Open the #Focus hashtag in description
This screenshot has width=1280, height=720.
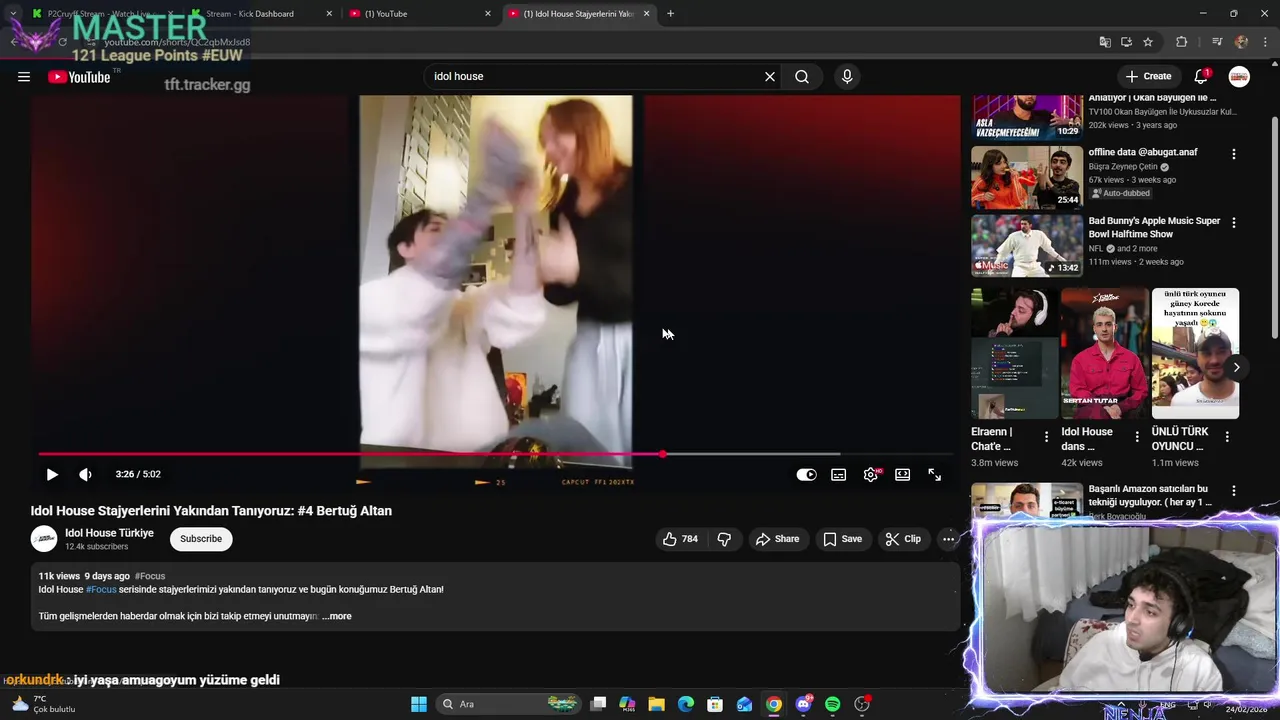click(x=101, y=590)
